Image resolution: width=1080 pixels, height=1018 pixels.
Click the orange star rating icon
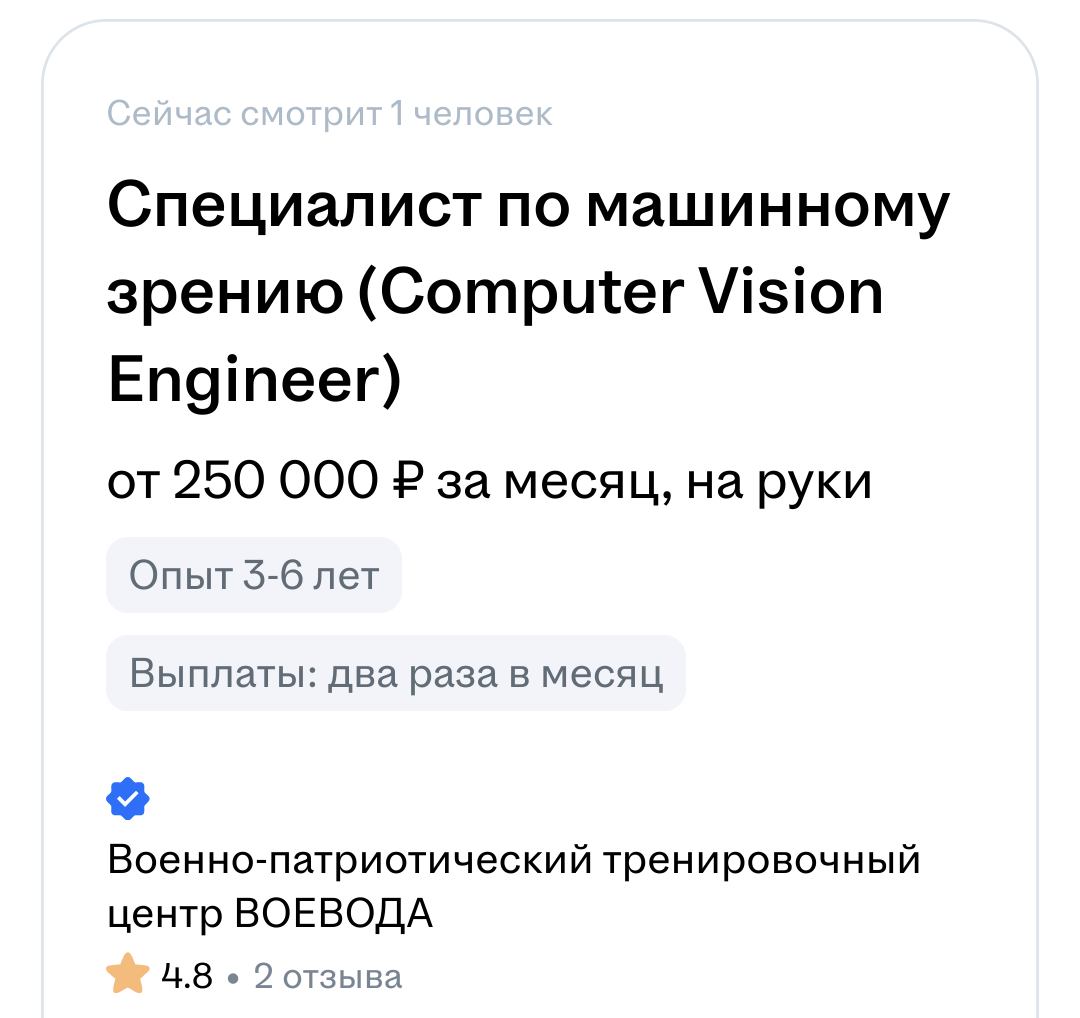[x=128, y=973]
